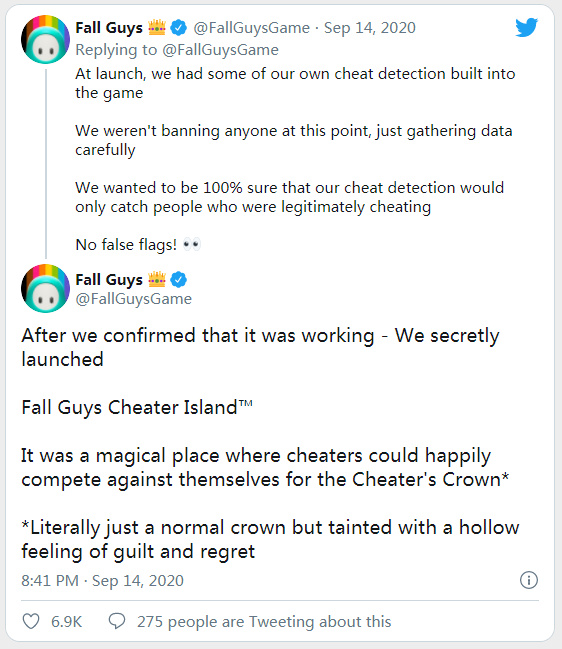
Task: Click the 6.9K likes count
Action: [66, 622]
